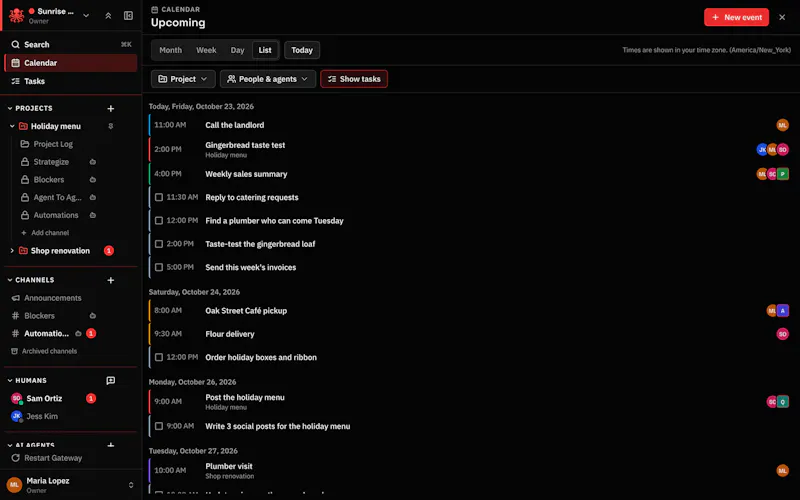Open the Call the landlord event
The height and width of the screenshot is (500, 800).
[x=469, y=125]
